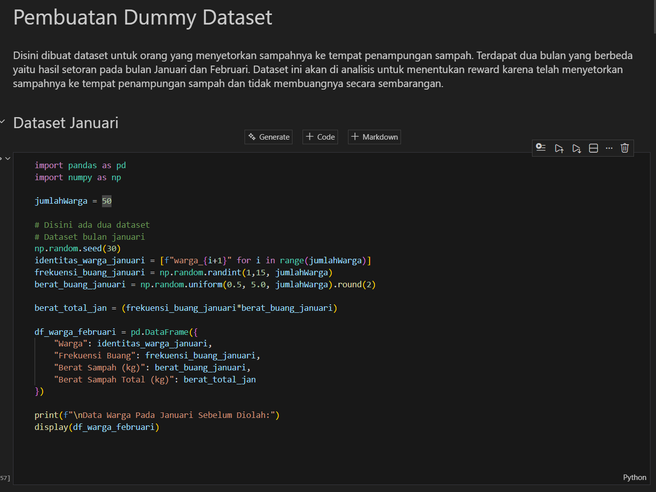The image size is (656, 492).
Task: Click the np.random.seed(30) line
Action: (x=78, y=249)
